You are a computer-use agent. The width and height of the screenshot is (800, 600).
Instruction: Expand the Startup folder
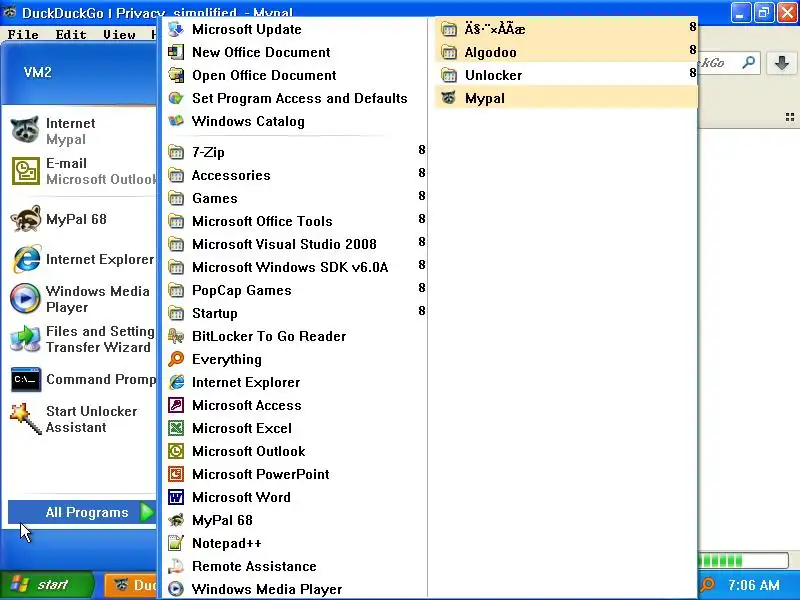[293, 313]
